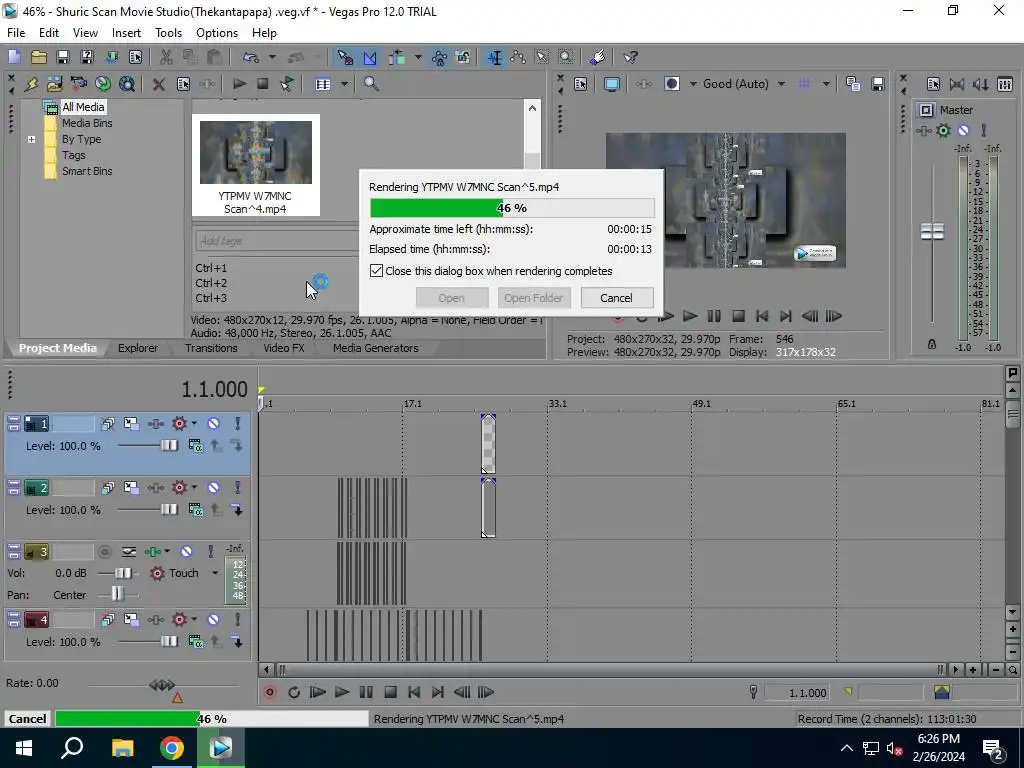Cancel rendering in the dialog box

(616, 298)
